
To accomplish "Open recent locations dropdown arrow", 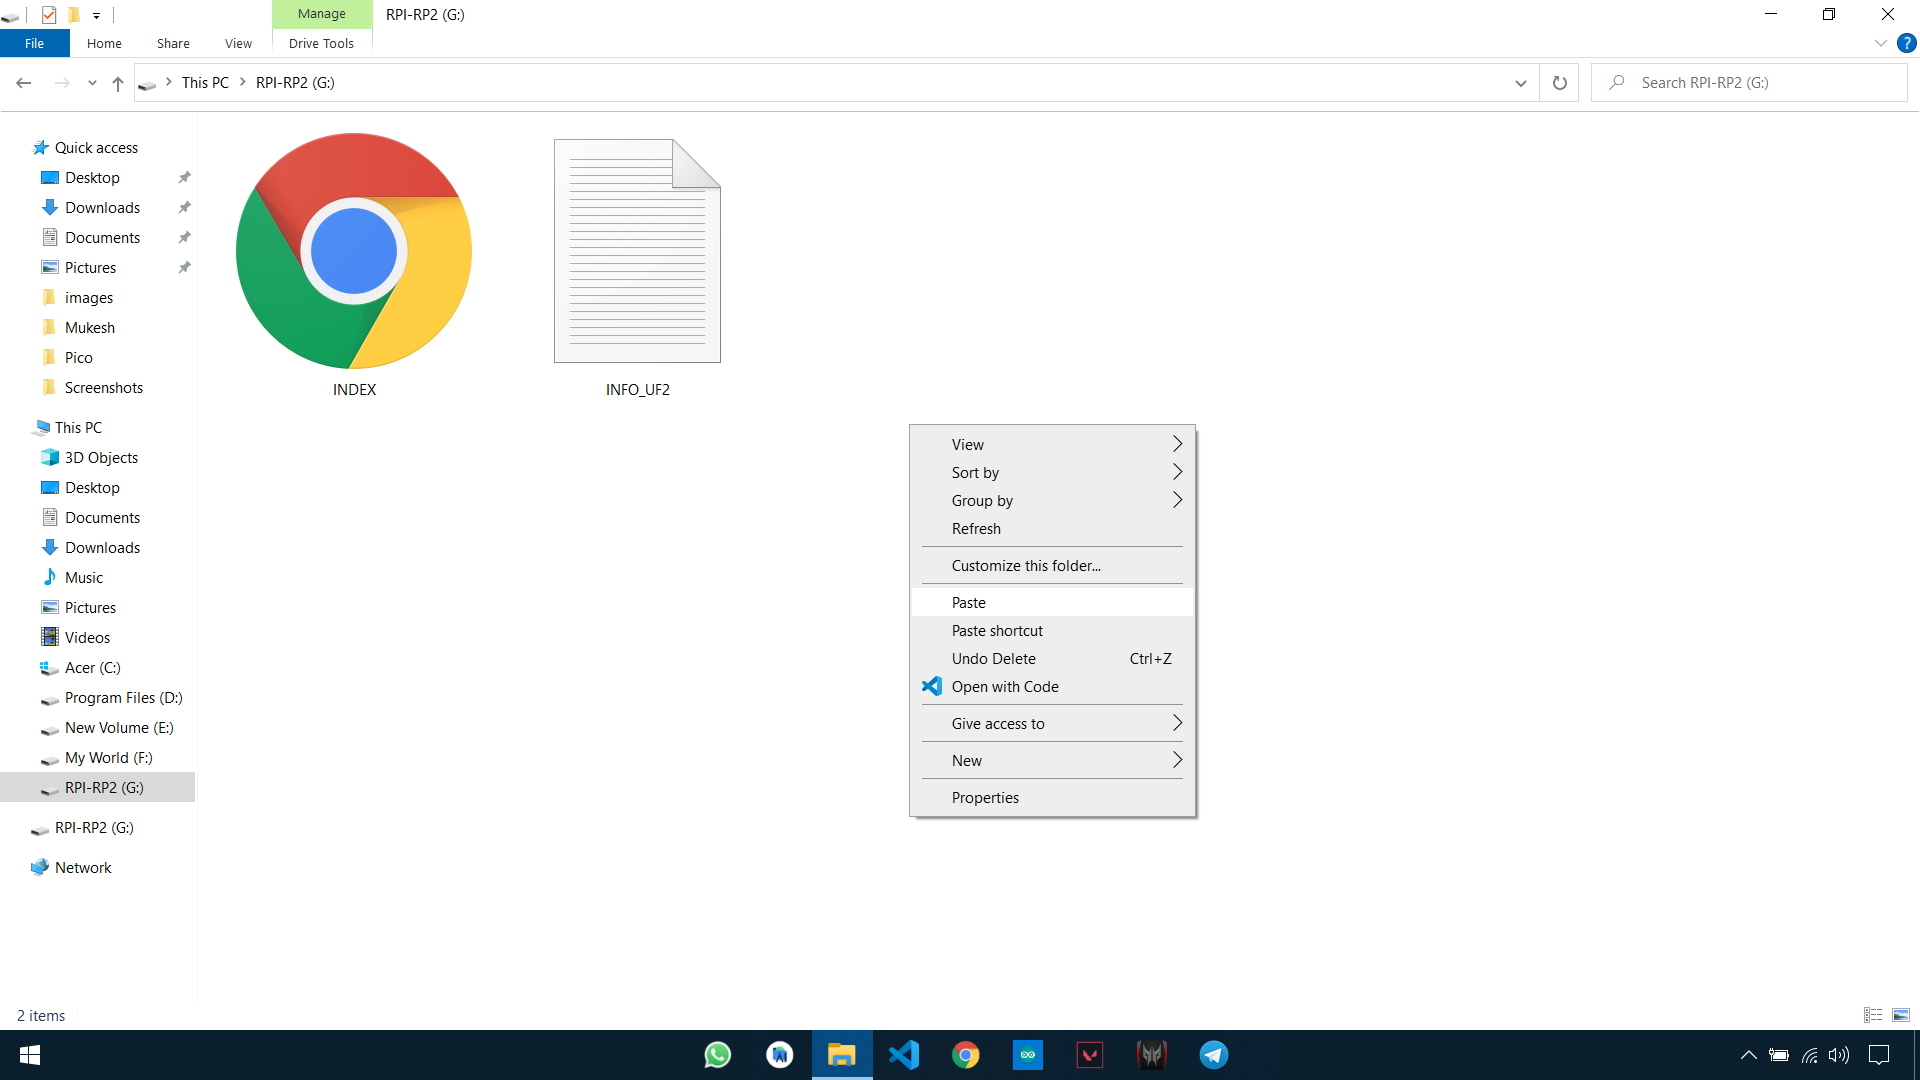I will coord(92,83).
